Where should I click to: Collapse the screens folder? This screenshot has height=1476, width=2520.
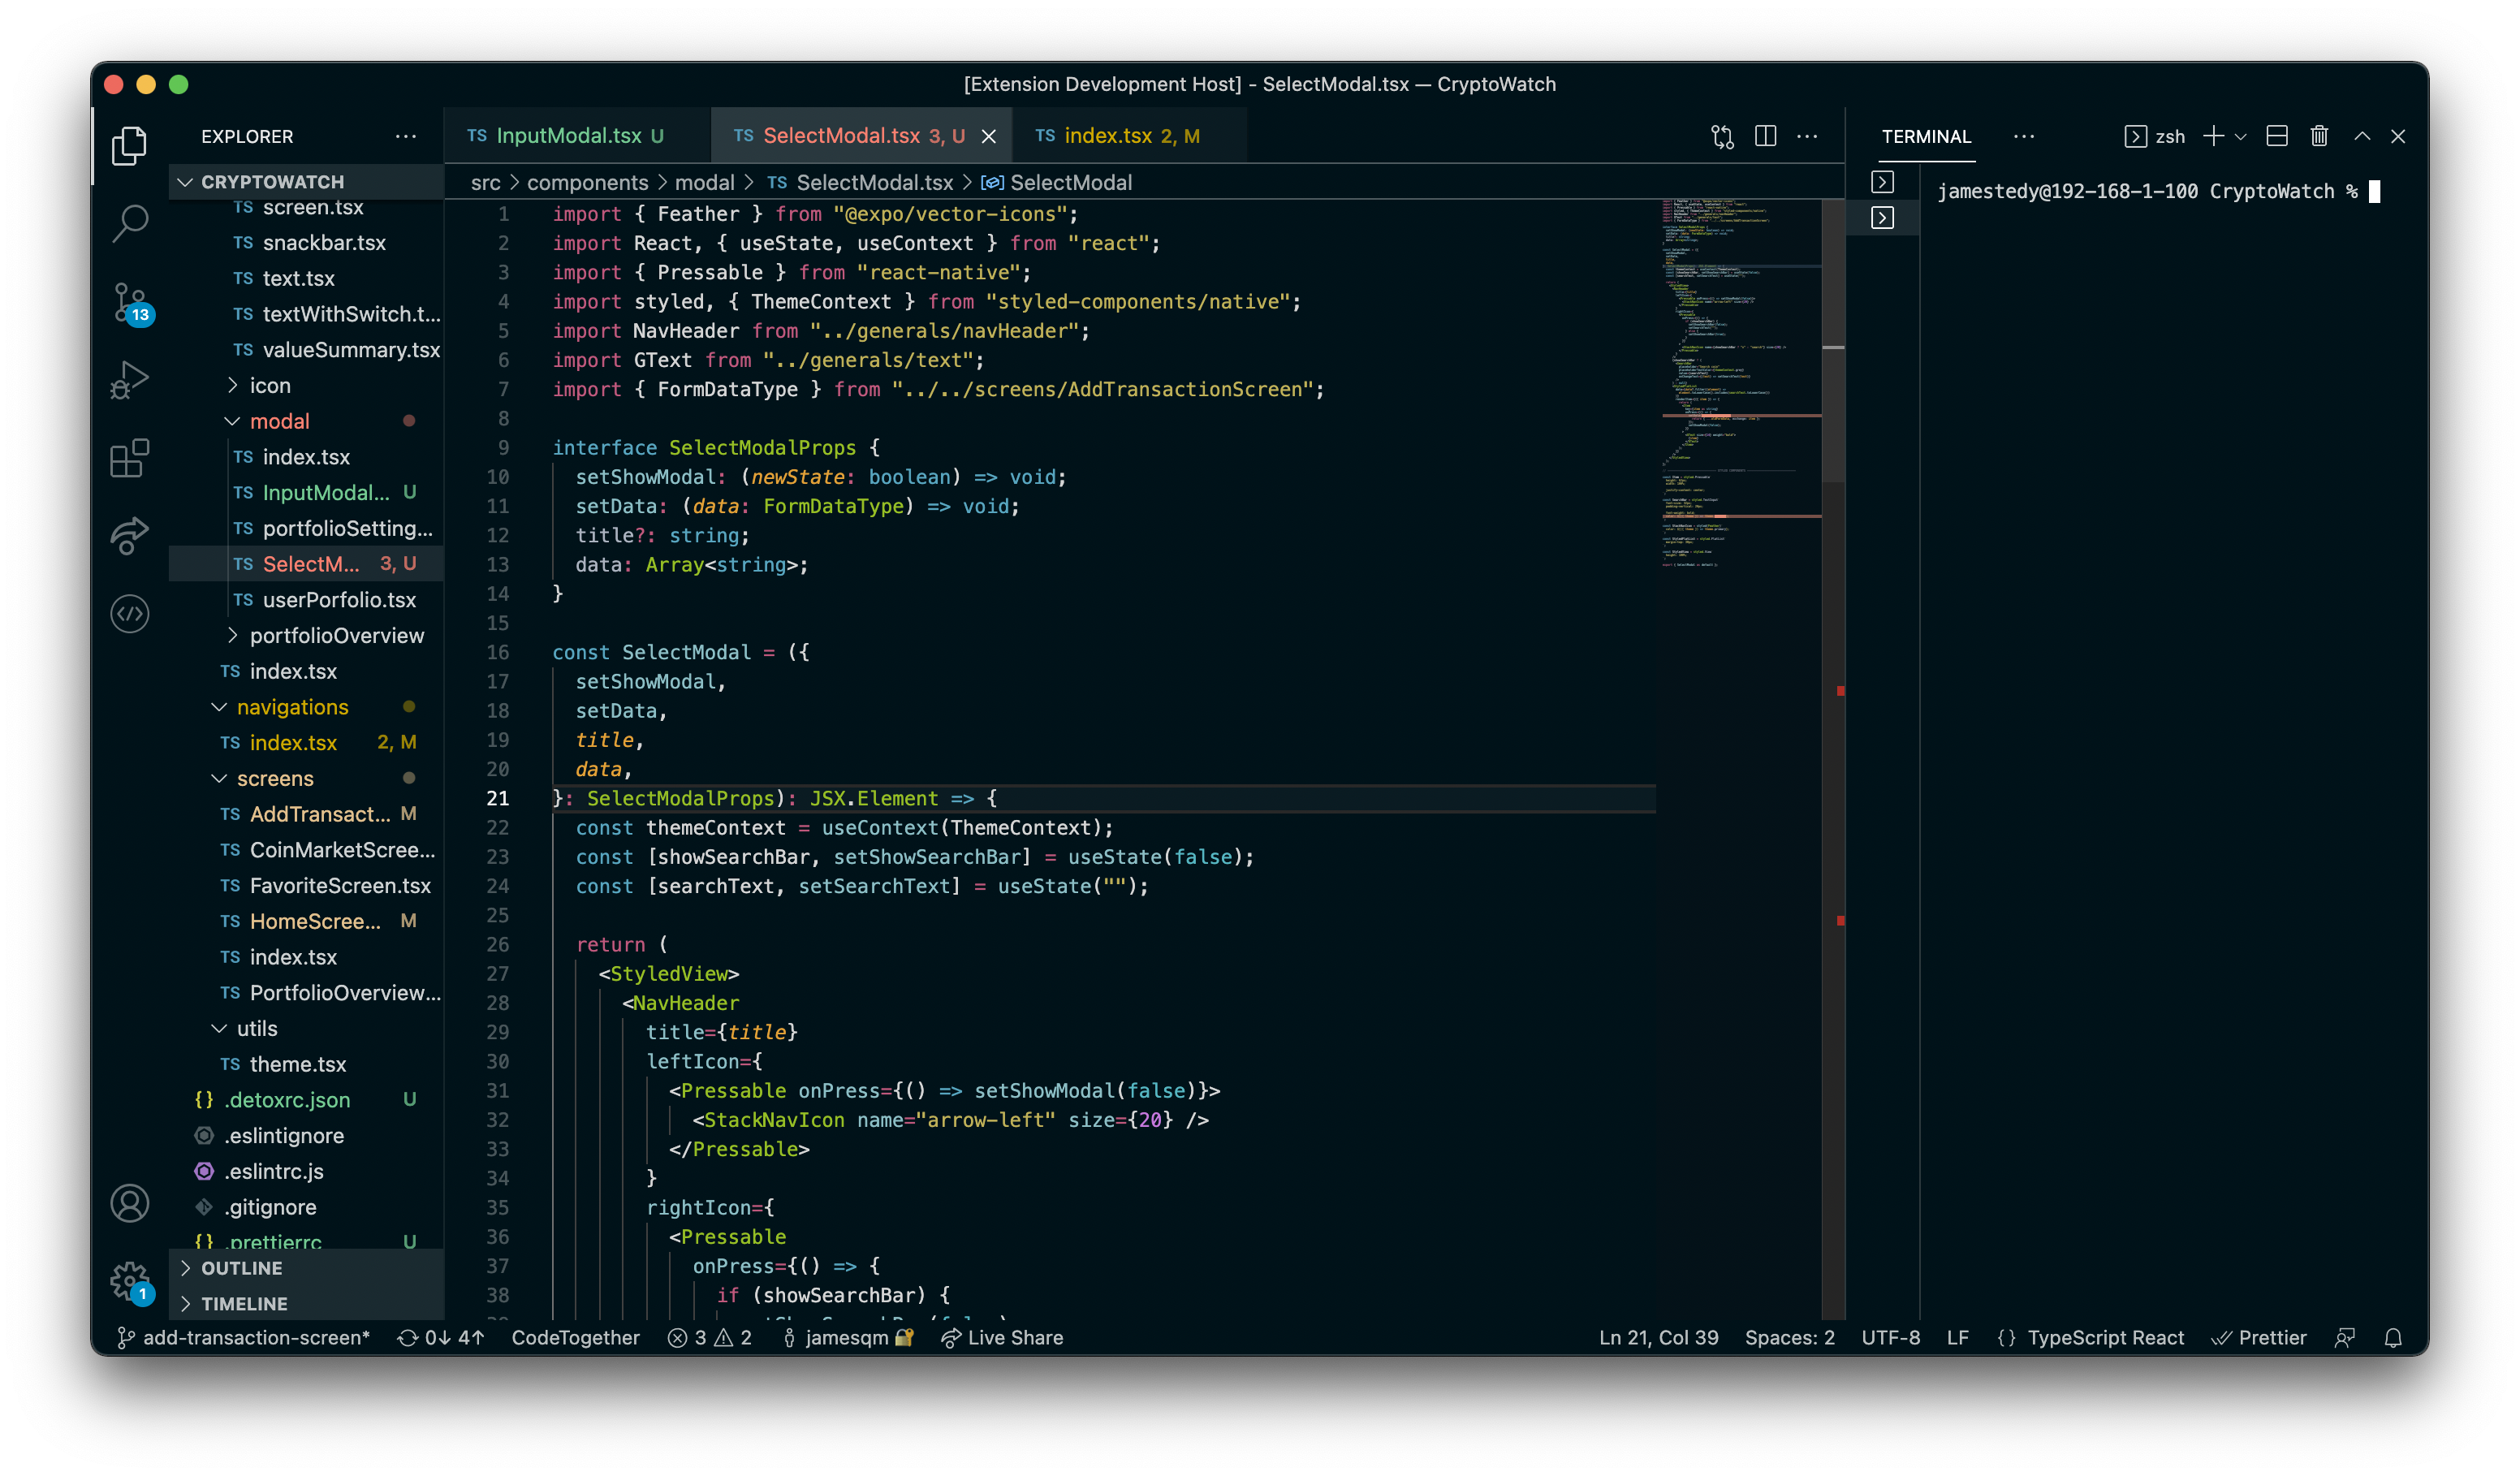(306, 778)
